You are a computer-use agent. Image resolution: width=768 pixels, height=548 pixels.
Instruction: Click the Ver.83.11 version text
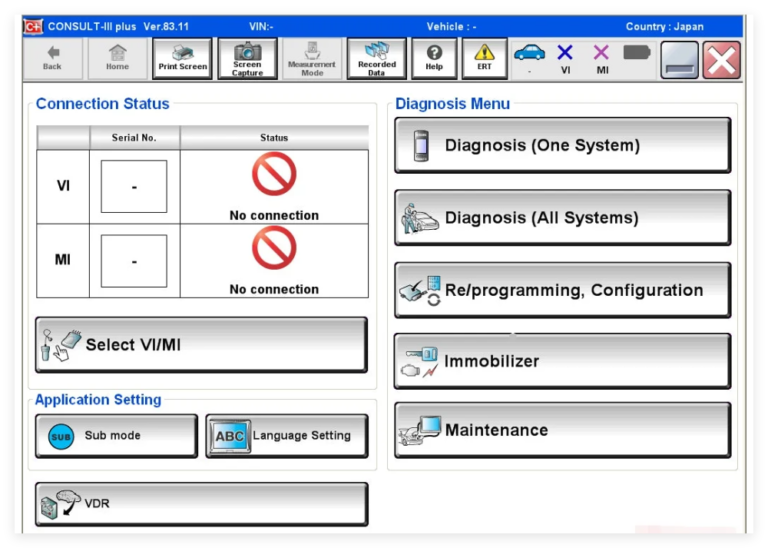166,27
